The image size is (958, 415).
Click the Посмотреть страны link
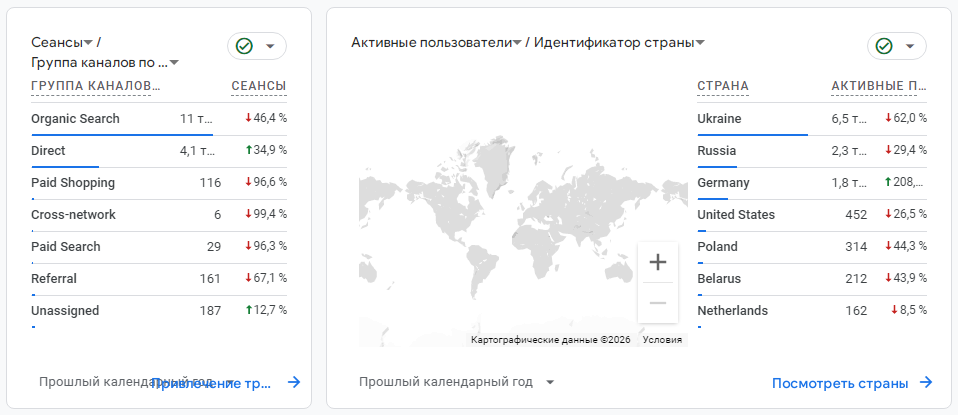click(x=840, y=383)
